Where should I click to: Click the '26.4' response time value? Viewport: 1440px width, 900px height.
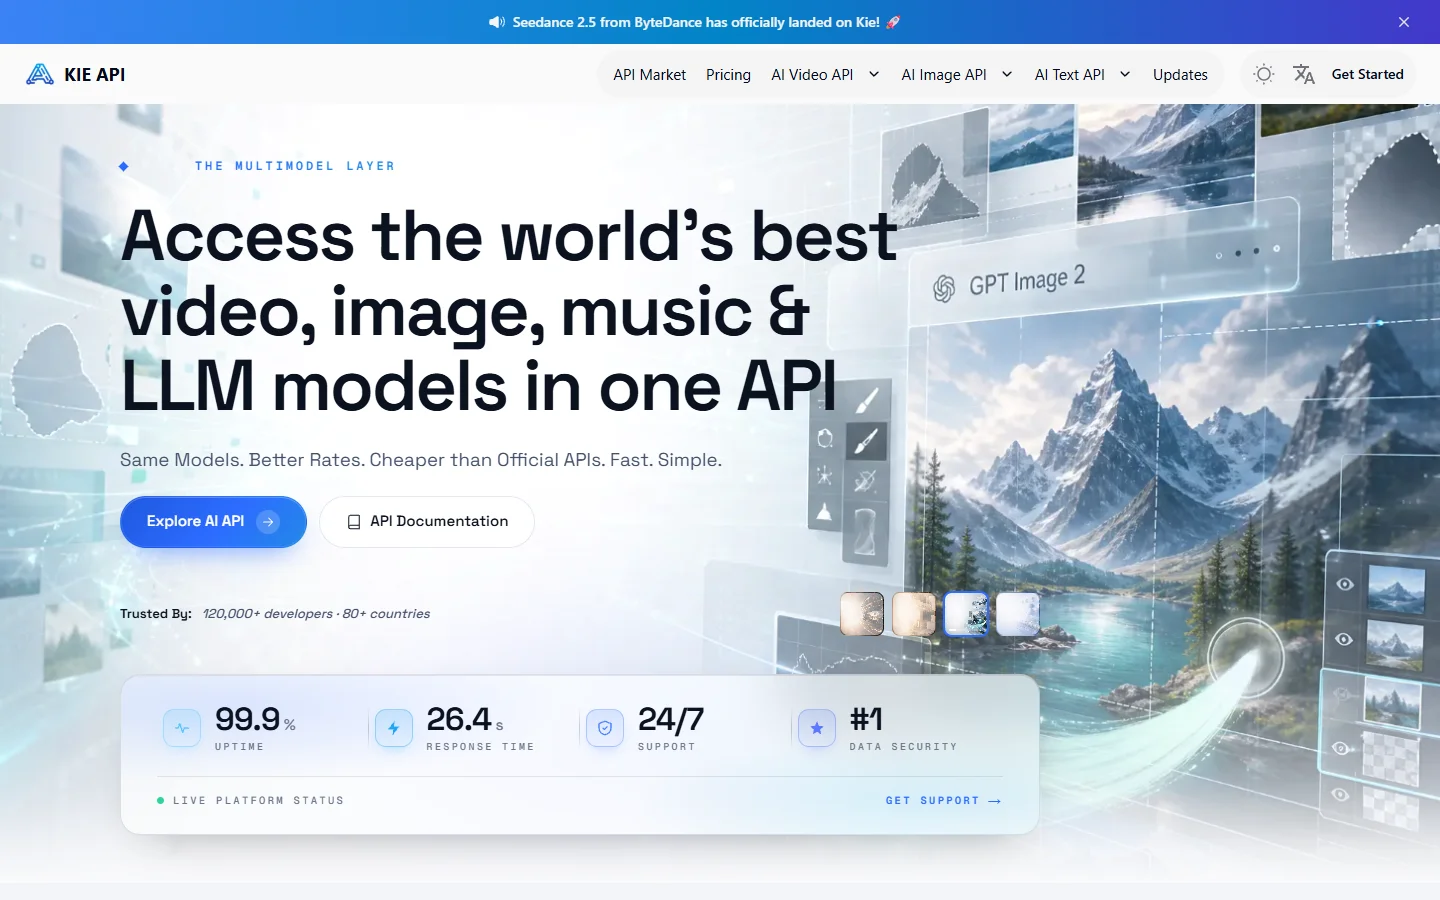coord(459,719)
